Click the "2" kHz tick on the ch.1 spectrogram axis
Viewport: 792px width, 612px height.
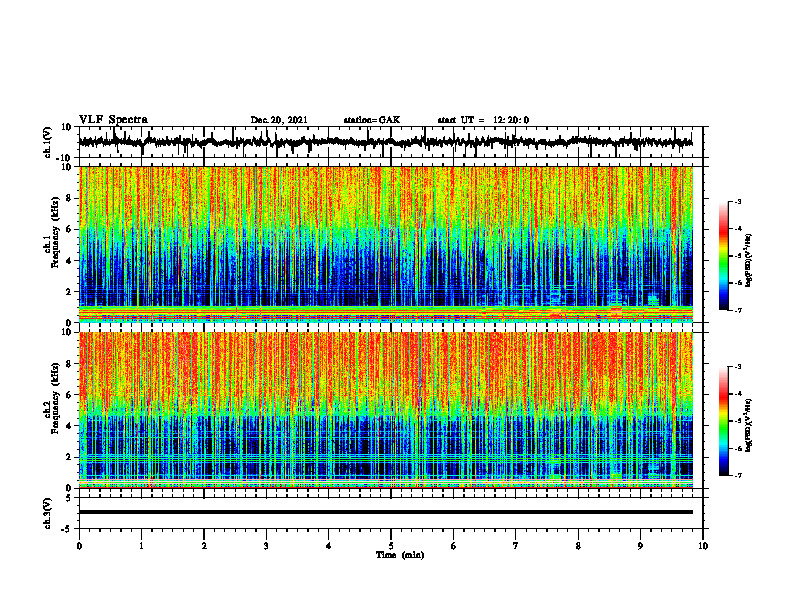pos(69,292)
